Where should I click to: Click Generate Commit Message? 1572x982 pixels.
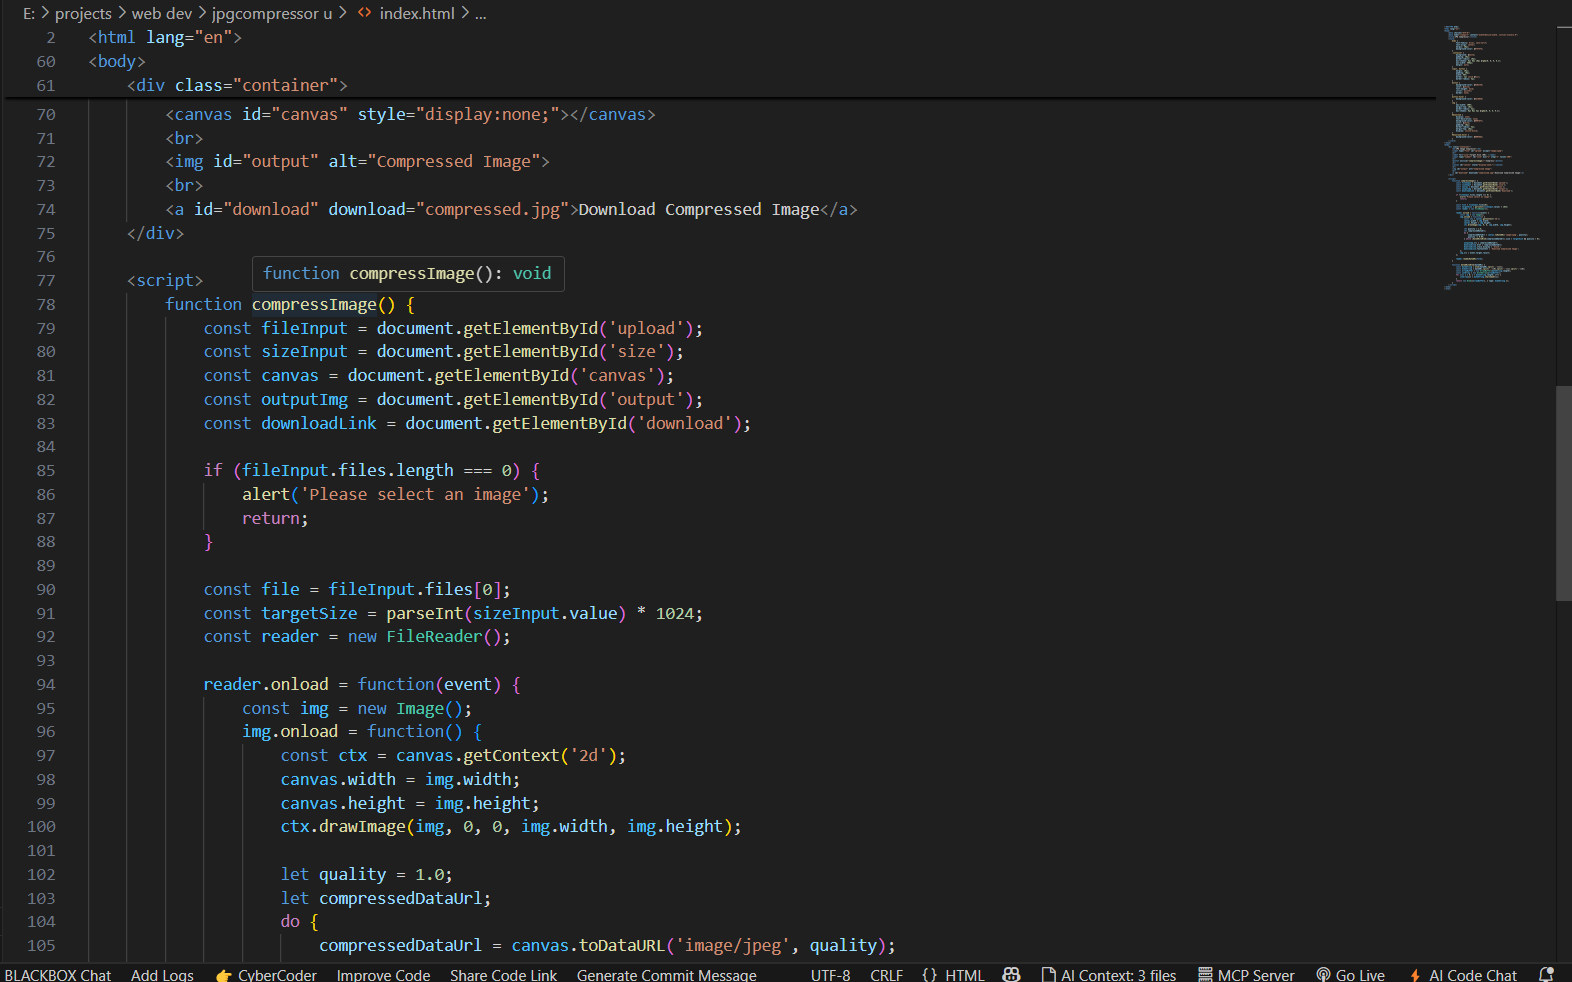pyautogui.click(x=666, y=975)
